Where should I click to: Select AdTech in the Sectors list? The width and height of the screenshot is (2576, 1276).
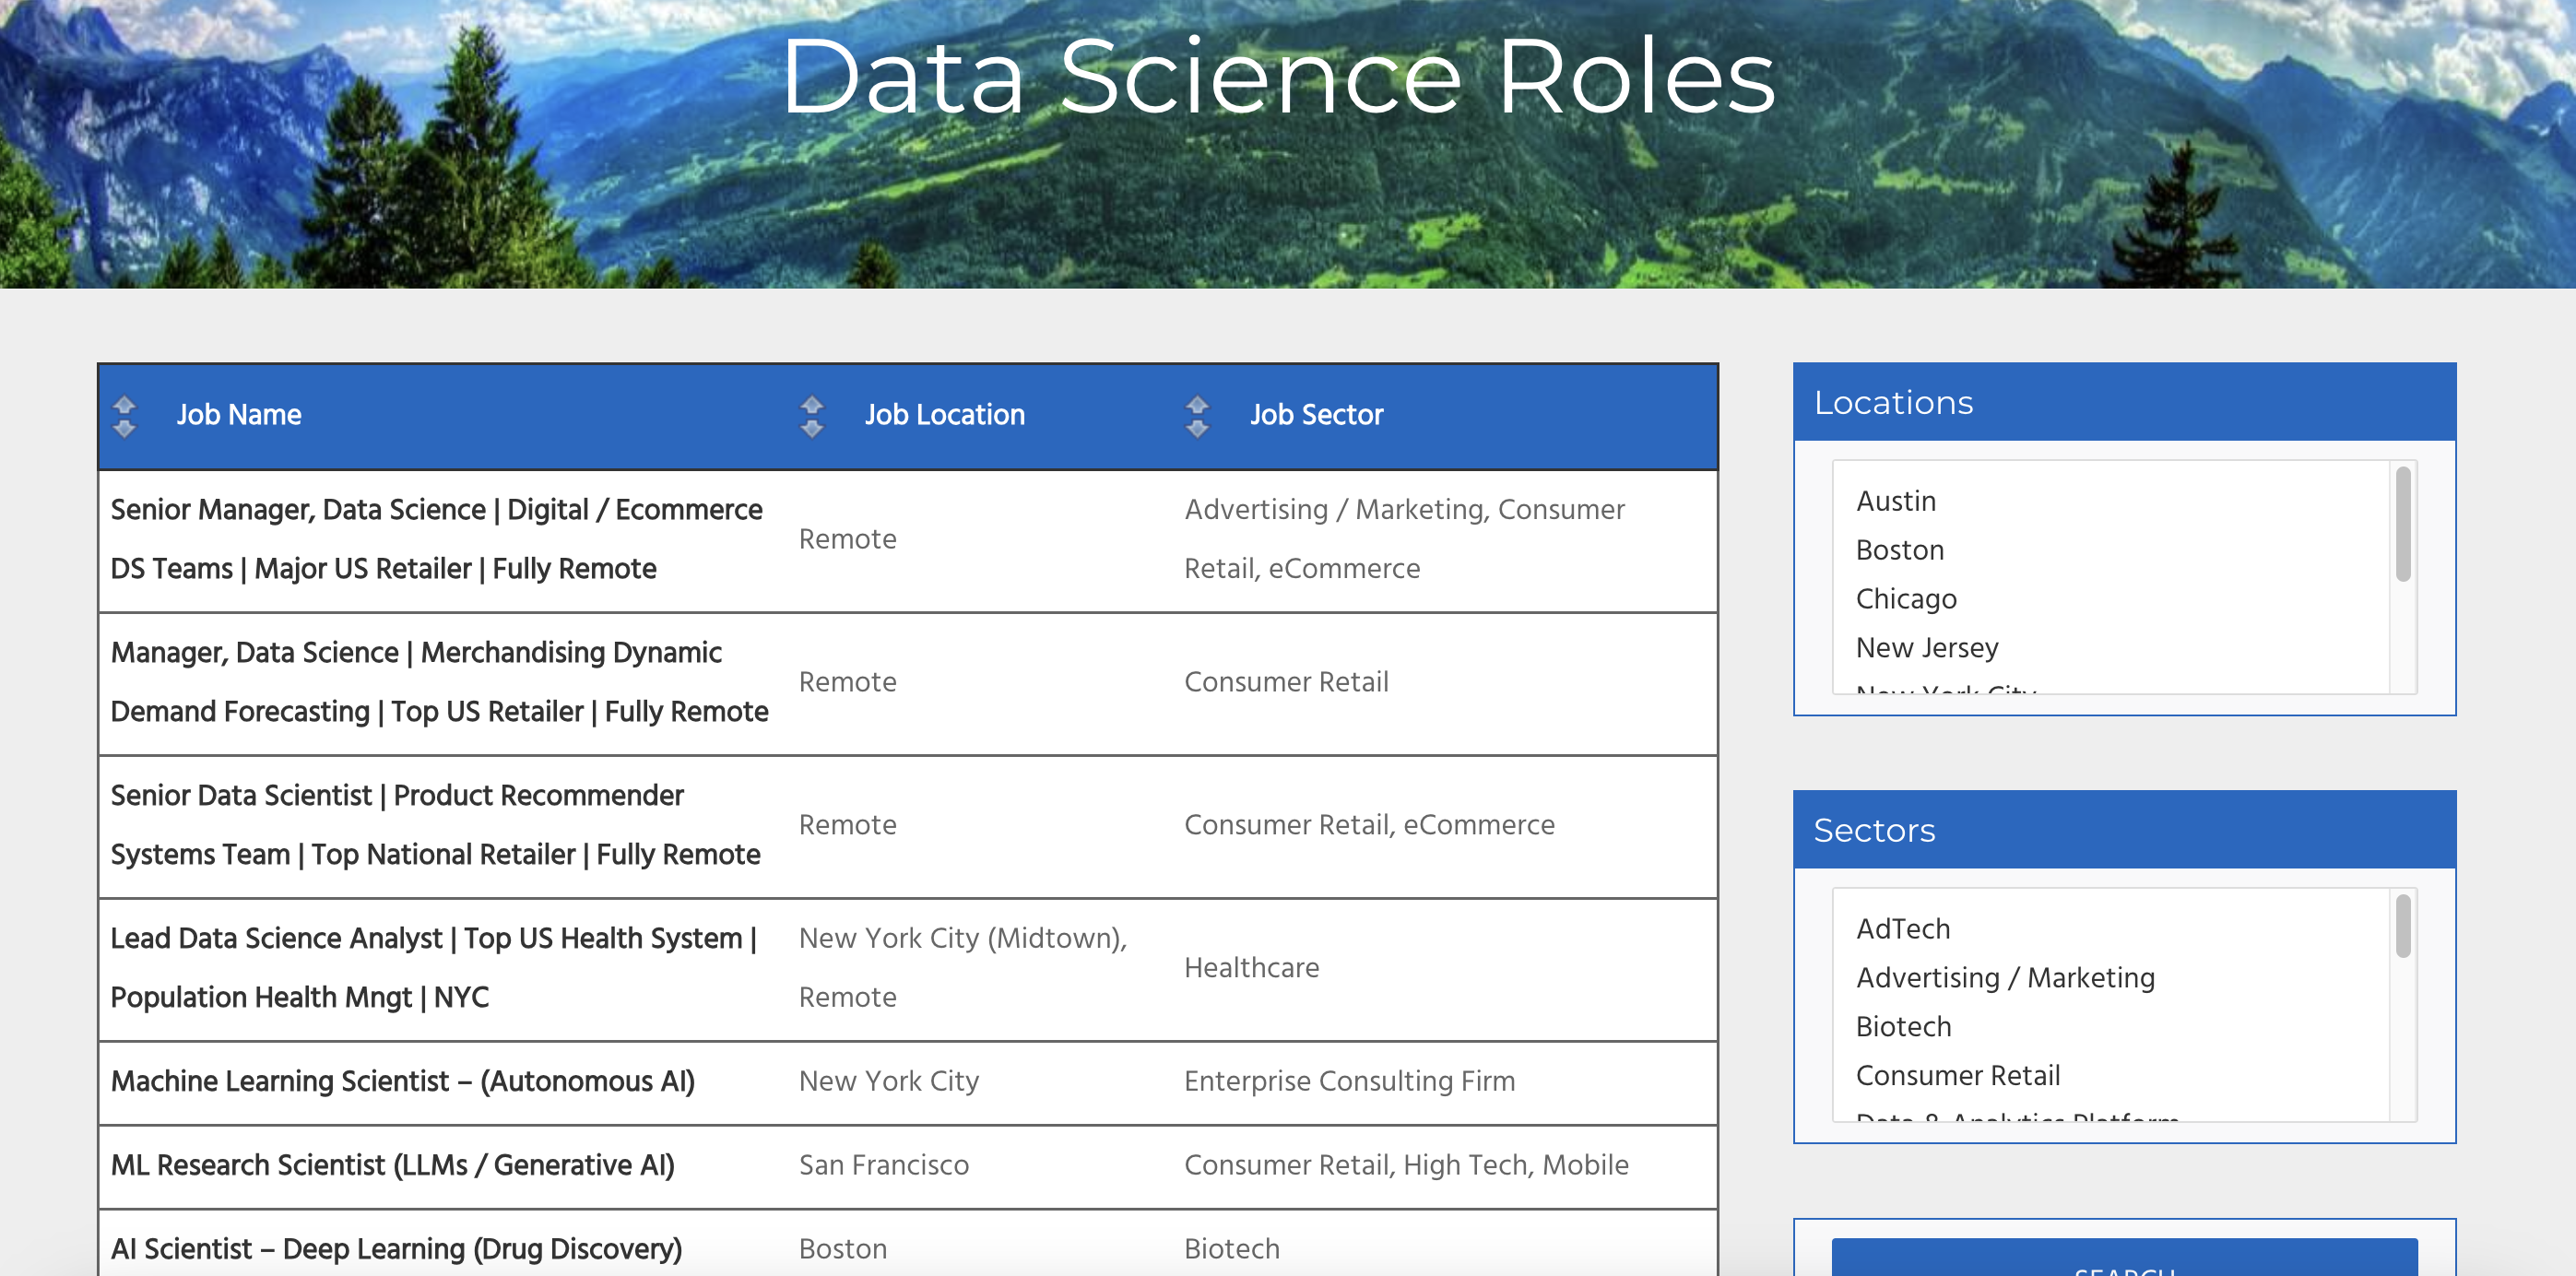[1901, 928]
